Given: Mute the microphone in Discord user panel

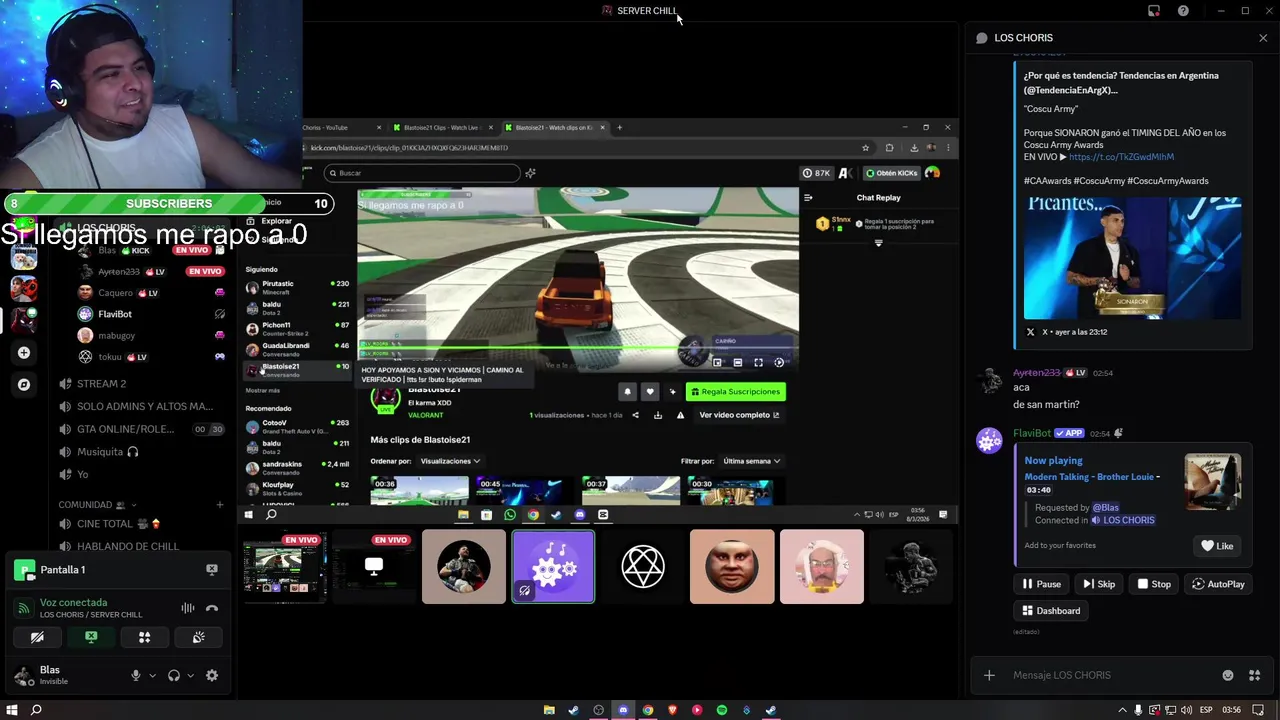Looking at the screenshot, I should pyautogui.click(x=136, y=676).
